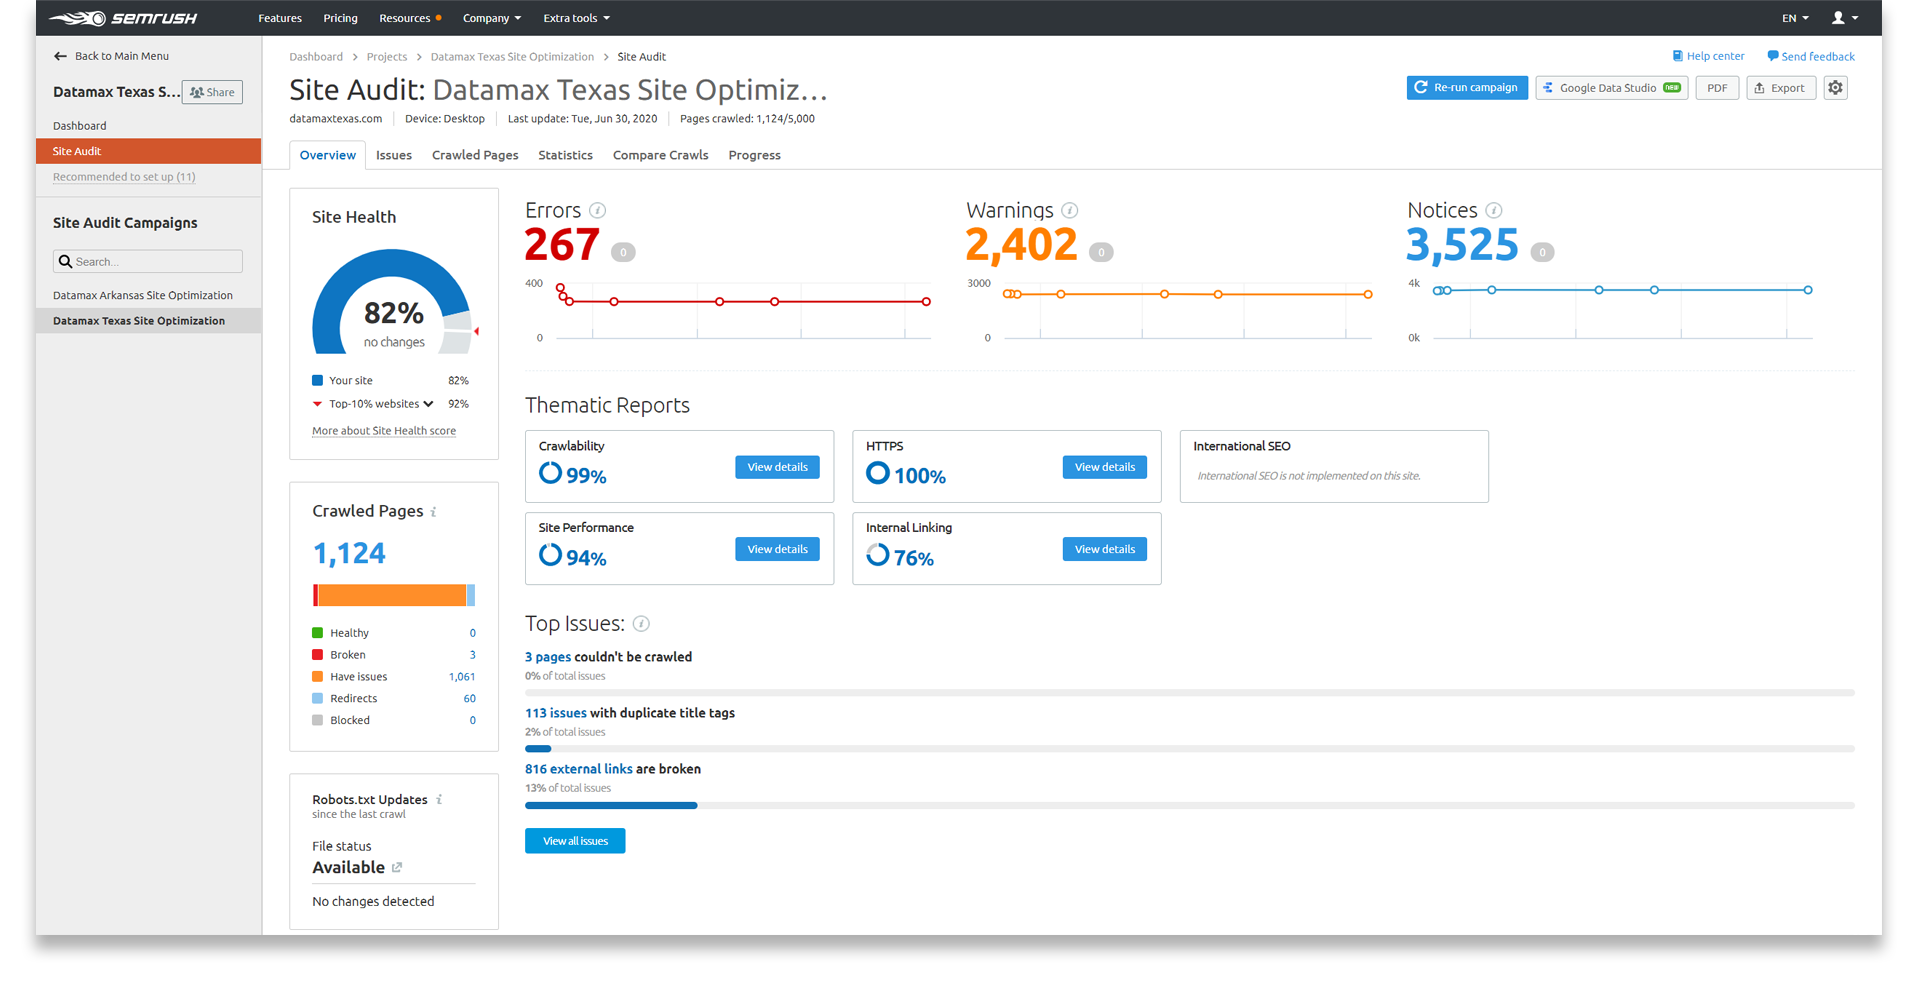Screen dimensions: 1919x991
Task: Open robots.txt file external link icon
Action: click(x=397, y=868)
